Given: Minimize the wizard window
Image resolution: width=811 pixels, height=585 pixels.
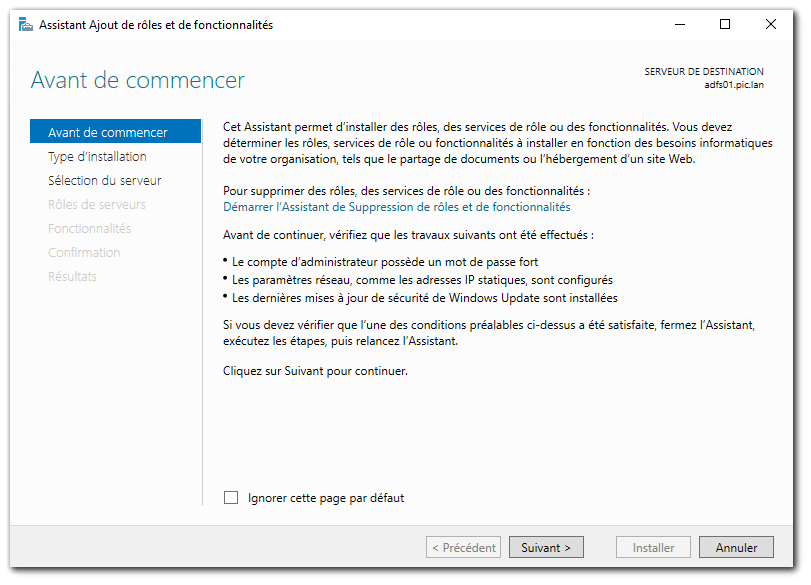Looking at the screenshot, I should tap(679, 24).
